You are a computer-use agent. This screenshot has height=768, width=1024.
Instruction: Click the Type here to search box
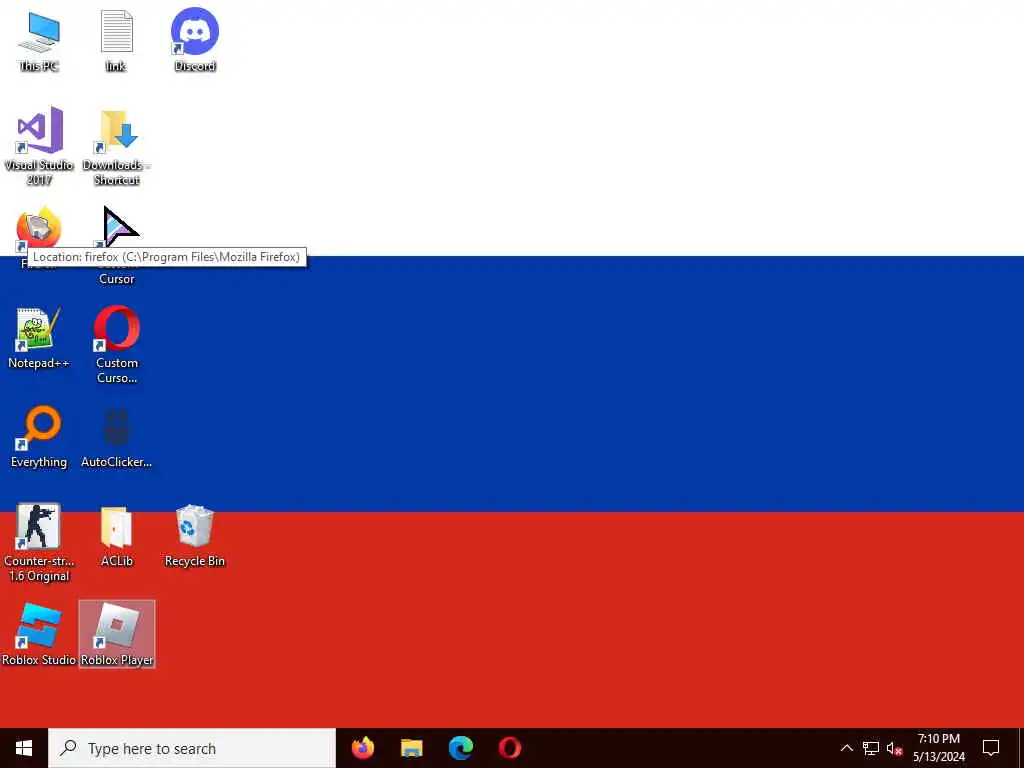192,748
